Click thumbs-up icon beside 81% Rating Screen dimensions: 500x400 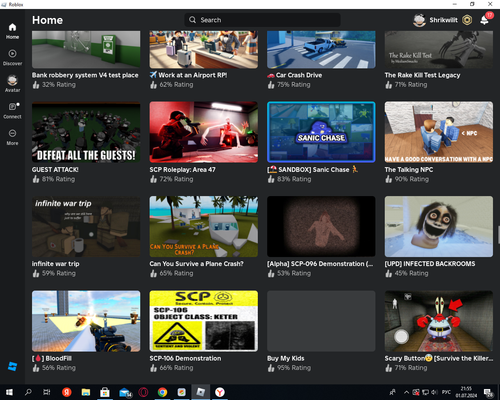coord(36,179)
